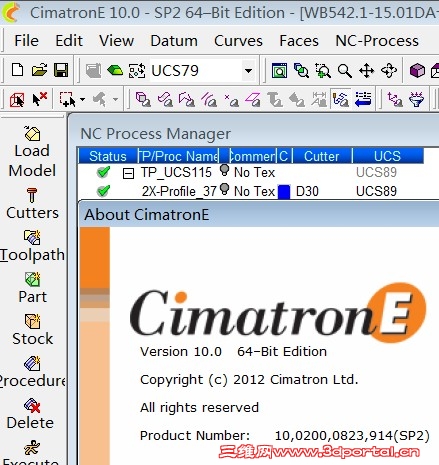This screenshot has height=465, width=439.
Task: Open the Curves menu
Action: tap(238, 41)
